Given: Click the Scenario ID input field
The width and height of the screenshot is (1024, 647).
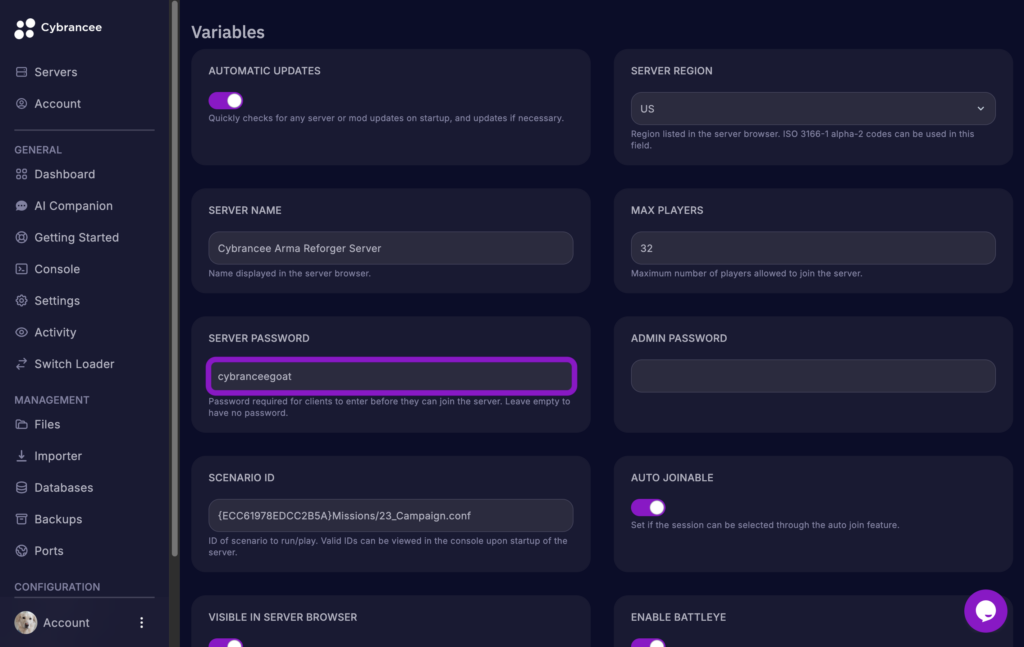Looking at the screenshot, I should pyautogui.click(x=391, y=515).
